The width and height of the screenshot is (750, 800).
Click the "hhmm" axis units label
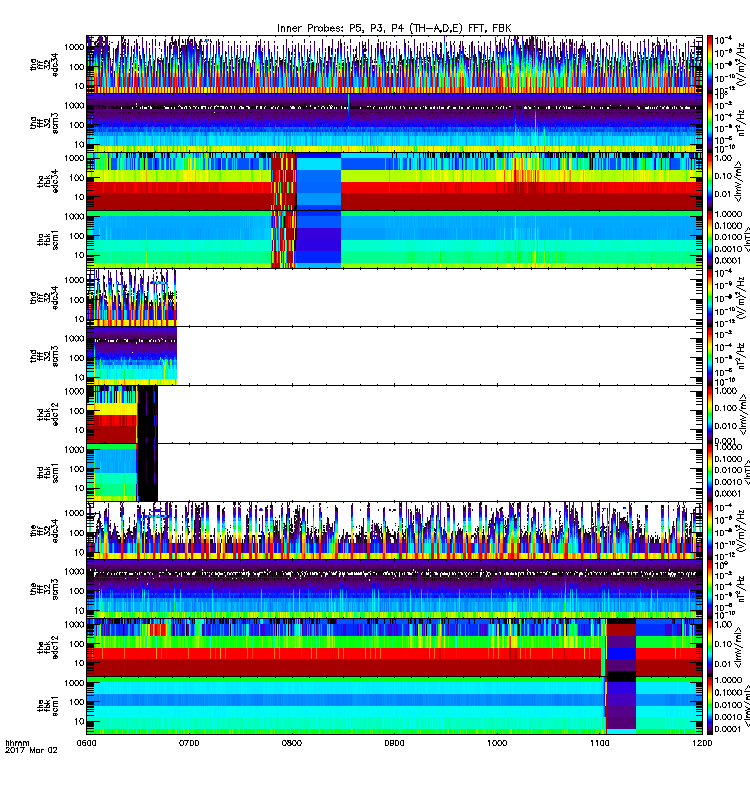tap(18, 743)
